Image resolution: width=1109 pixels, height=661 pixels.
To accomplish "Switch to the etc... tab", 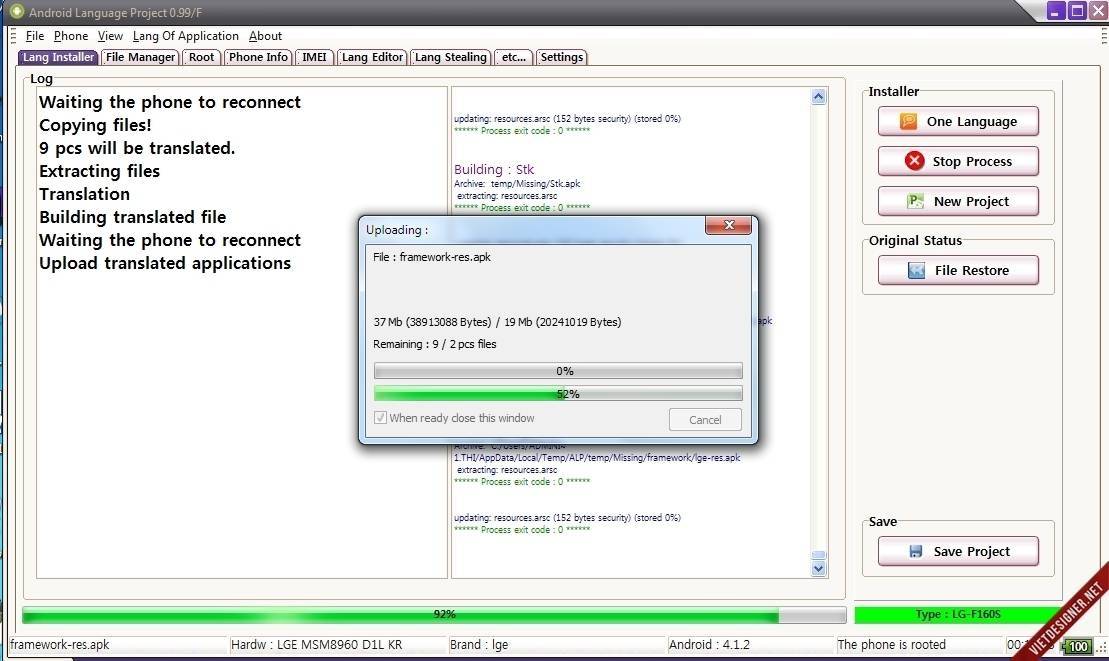I will click(x=513, y=57).
